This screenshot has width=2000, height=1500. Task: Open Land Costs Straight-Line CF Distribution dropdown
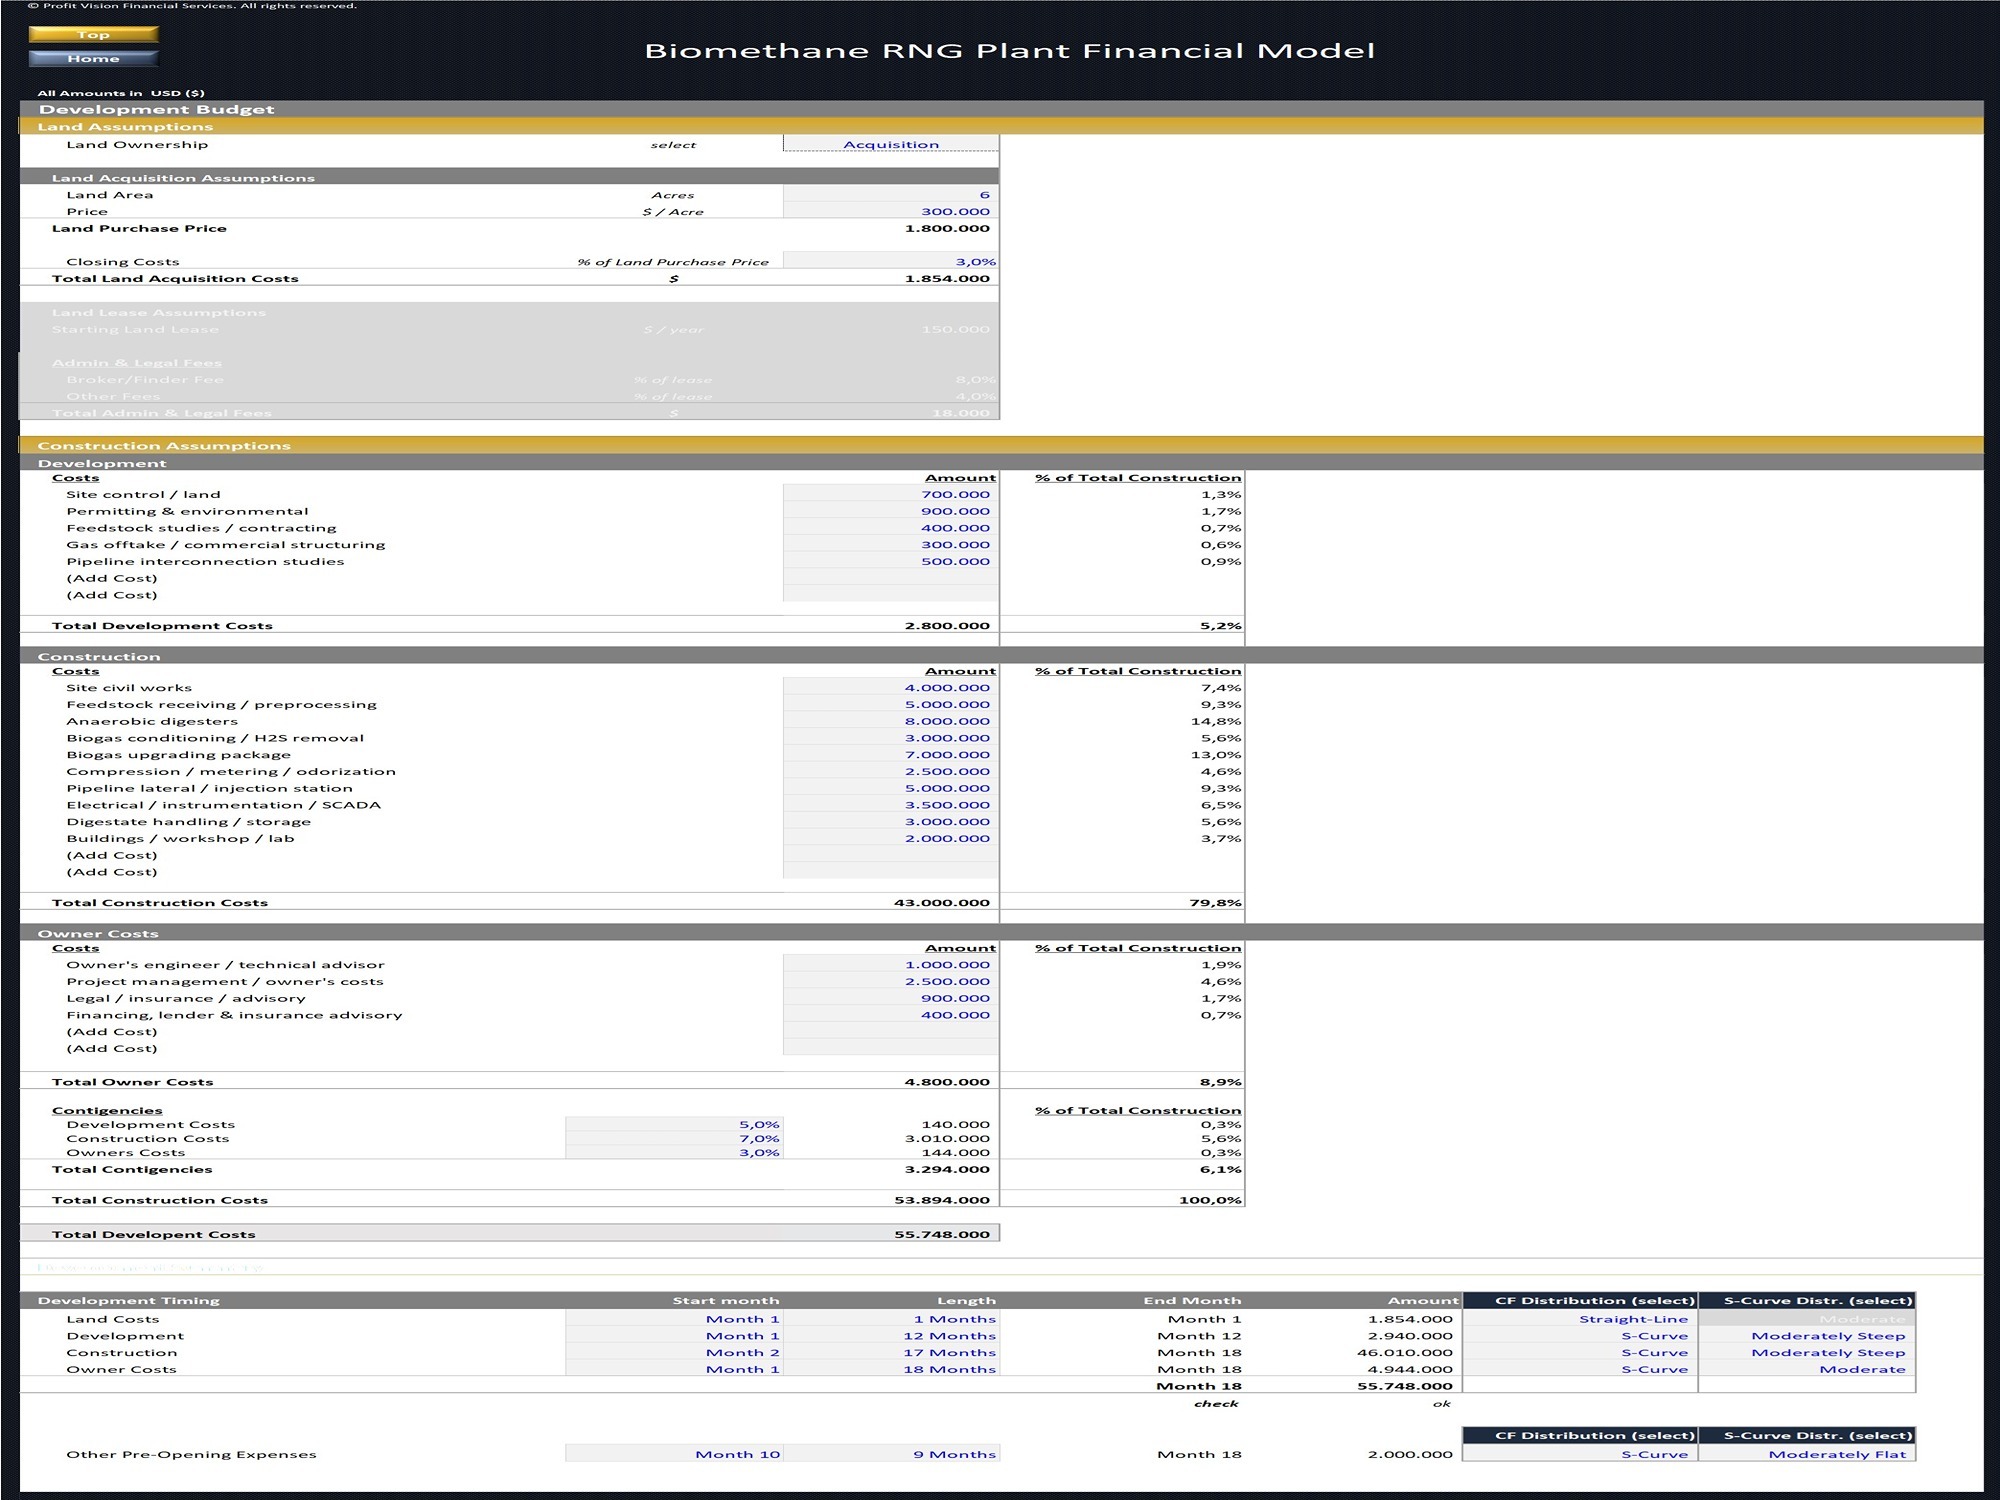pyautogui.click(x=1580, y=1319)
